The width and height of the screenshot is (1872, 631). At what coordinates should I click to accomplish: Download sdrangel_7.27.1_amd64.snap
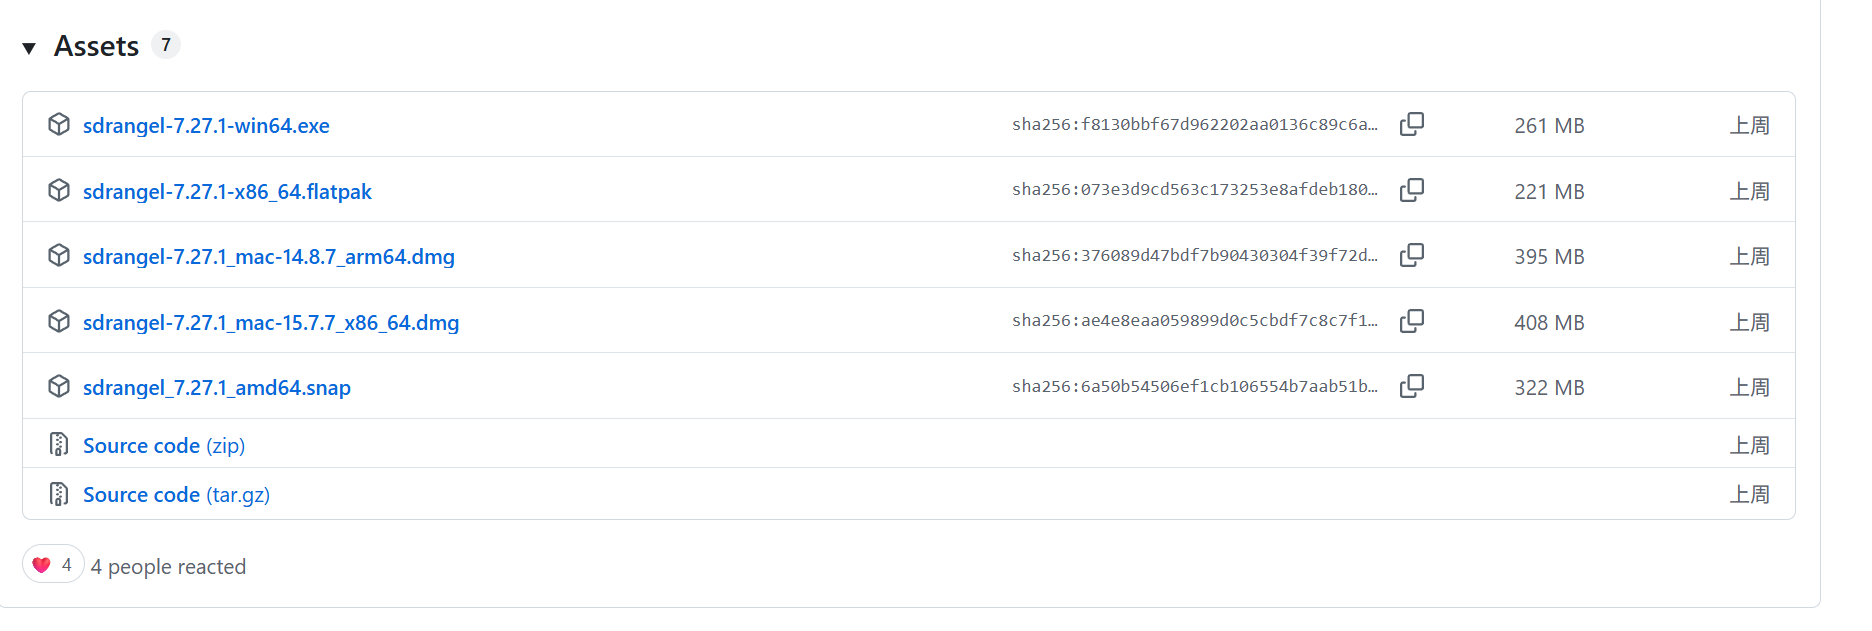217,388
